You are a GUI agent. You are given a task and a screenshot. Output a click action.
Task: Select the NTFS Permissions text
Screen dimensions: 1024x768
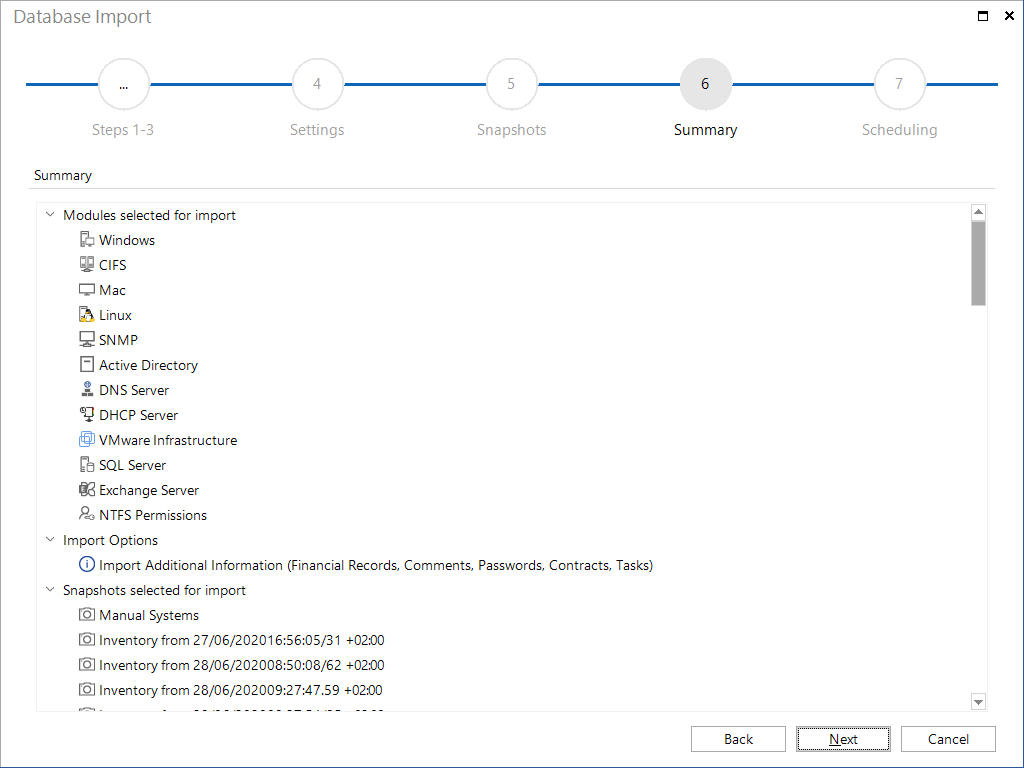(153, 515)
